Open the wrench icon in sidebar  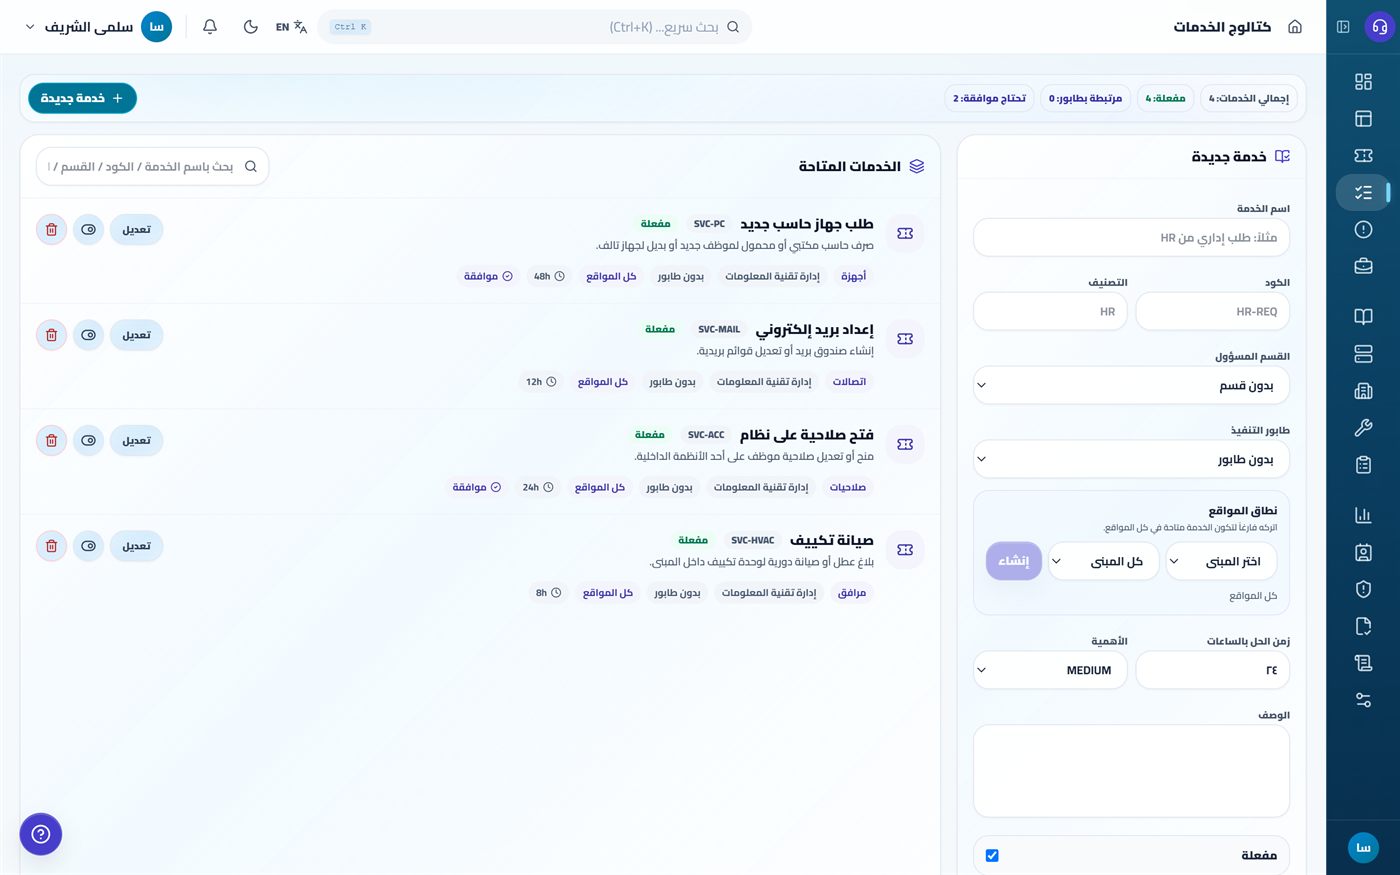[x=1363, y=428]
